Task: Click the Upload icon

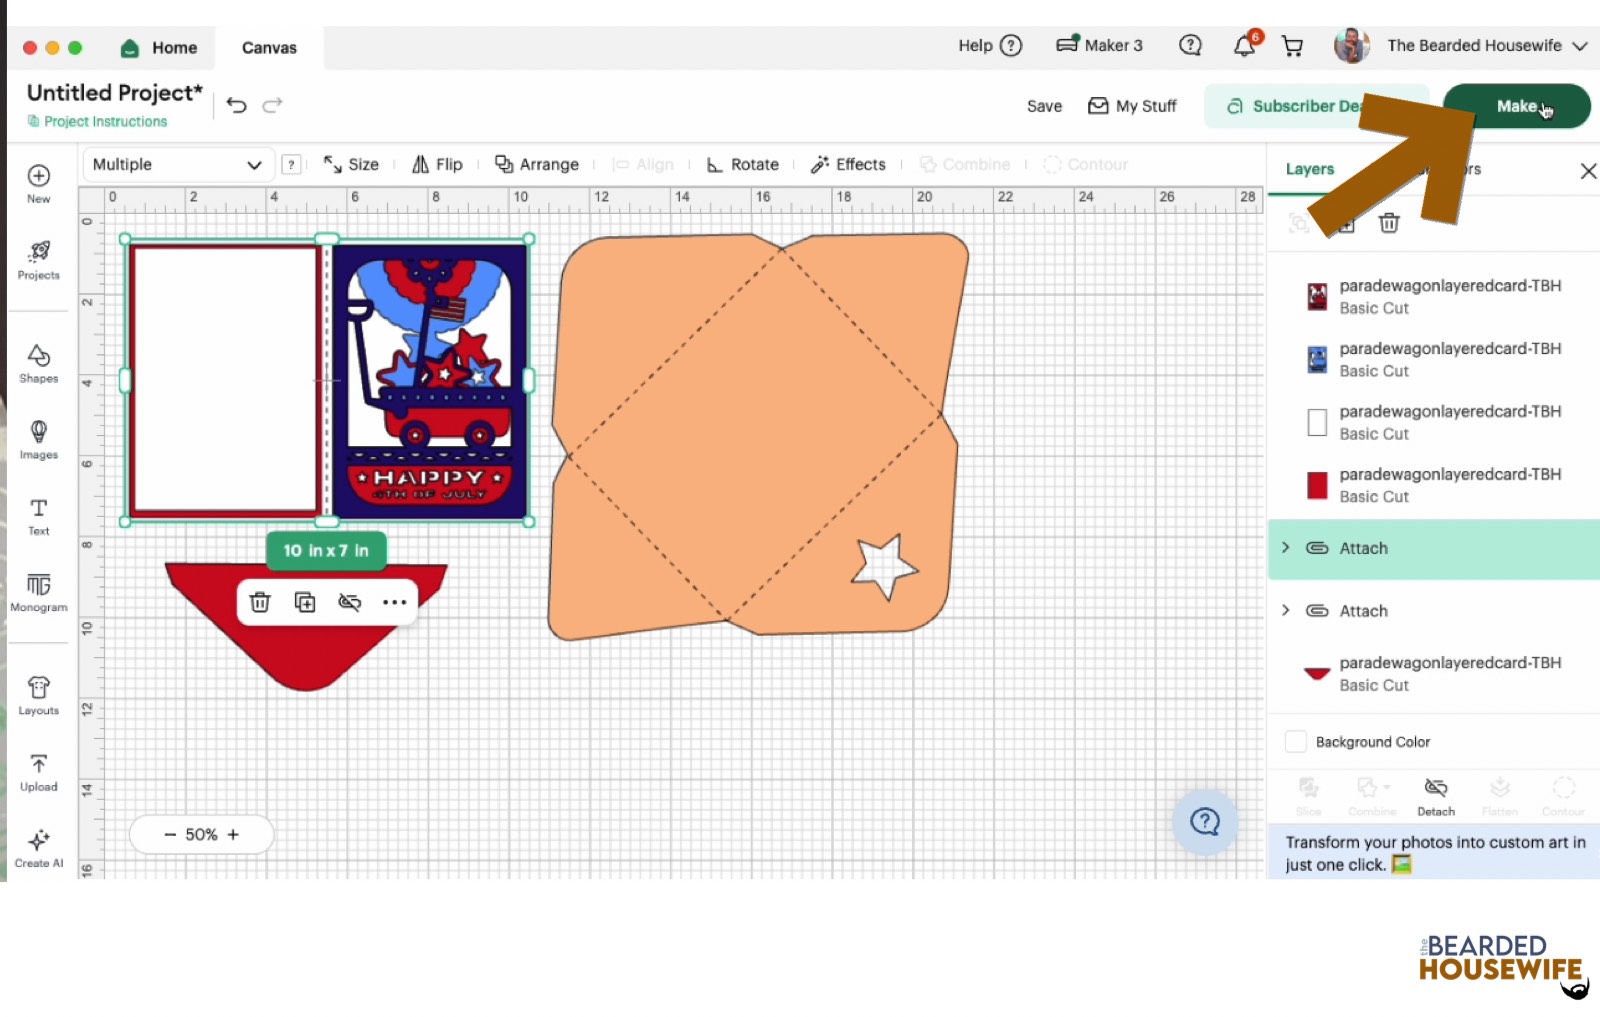Action: click(x=39, y=772)
